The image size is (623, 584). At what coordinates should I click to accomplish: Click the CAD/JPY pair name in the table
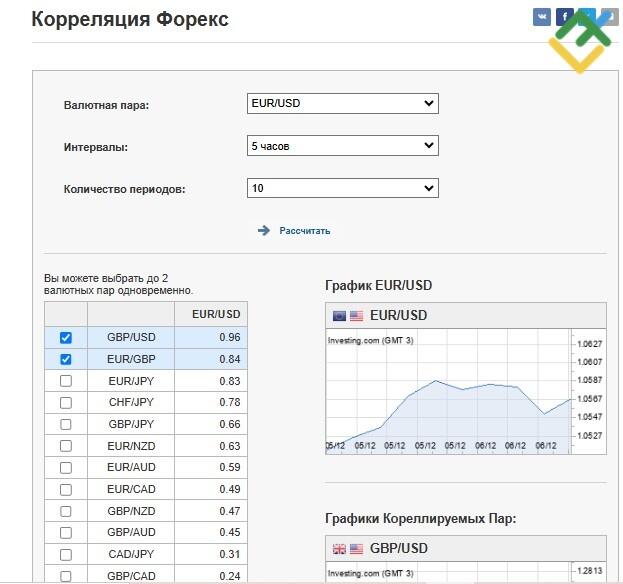[x=131, y=554]
